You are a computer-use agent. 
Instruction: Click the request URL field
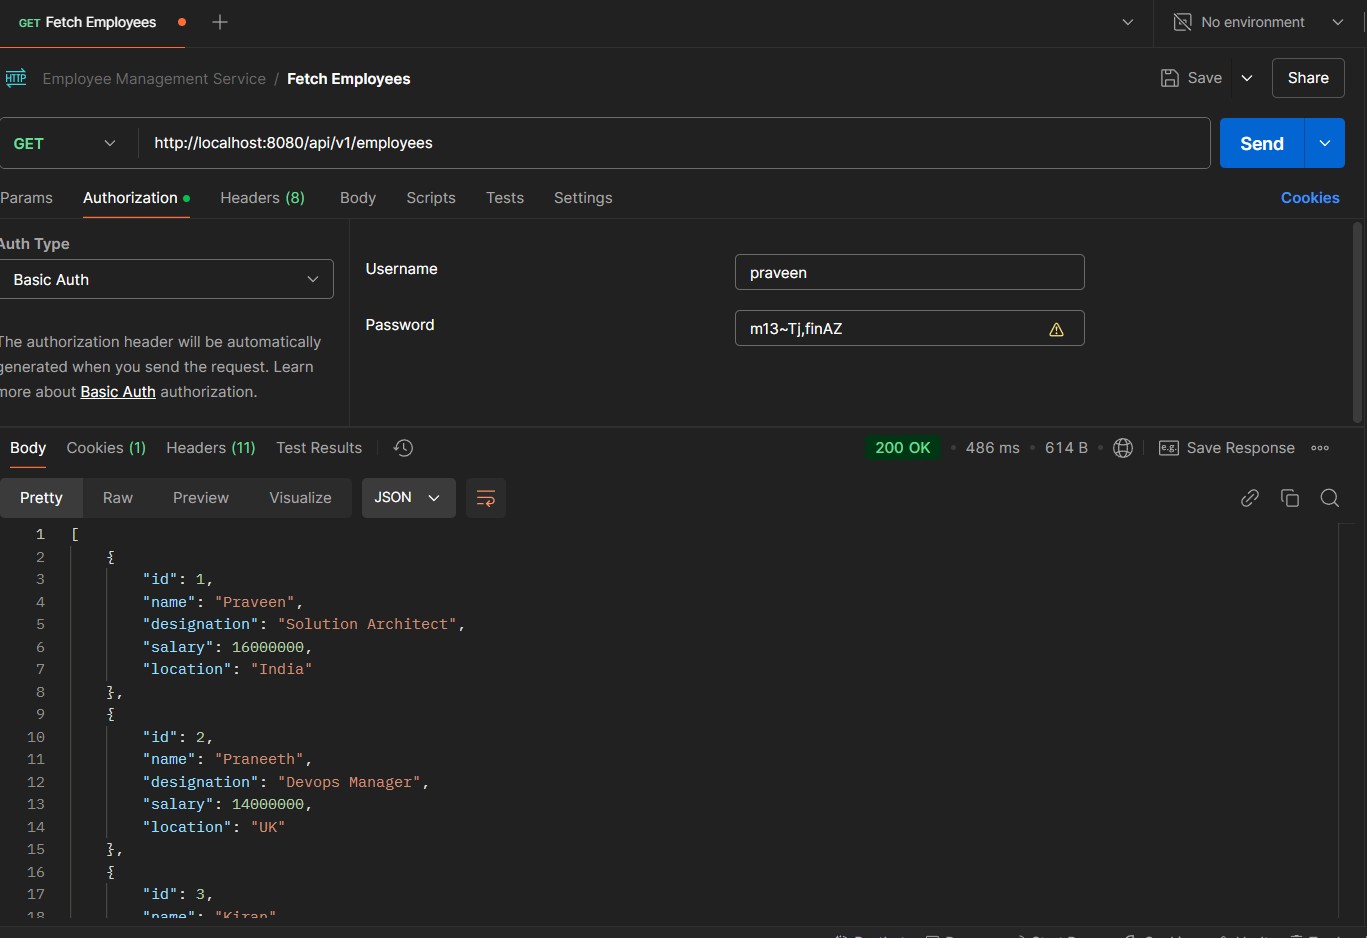click(674, 143)
